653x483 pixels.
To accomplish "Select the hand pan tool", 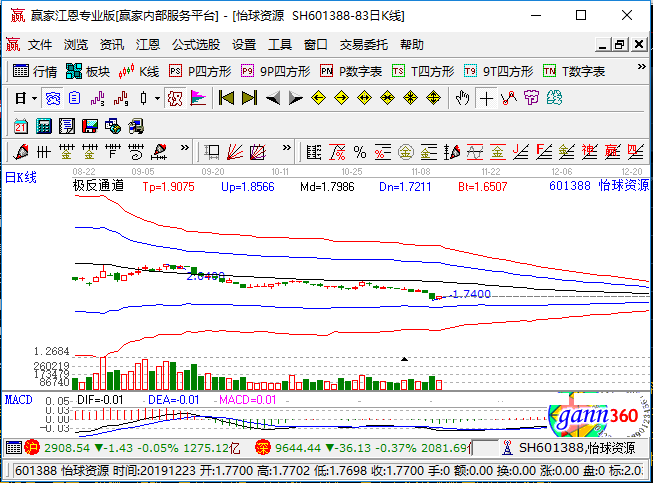I will (463, 99).
